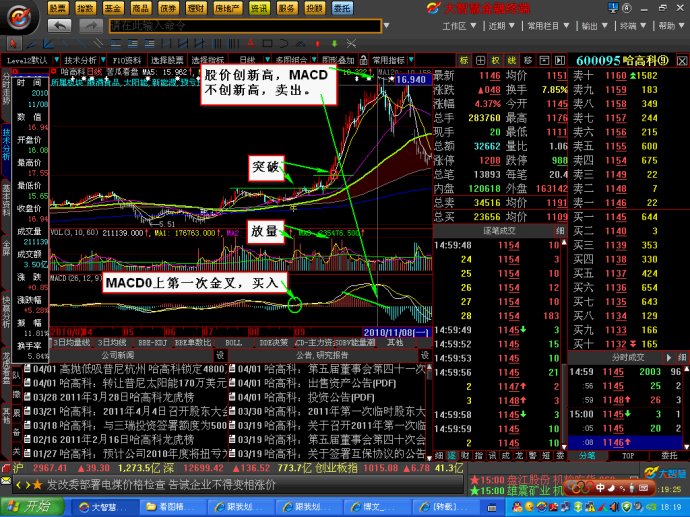Click the command input field
Screen dimensions: 690x517
pyautogui.click(x=245, y=26)
